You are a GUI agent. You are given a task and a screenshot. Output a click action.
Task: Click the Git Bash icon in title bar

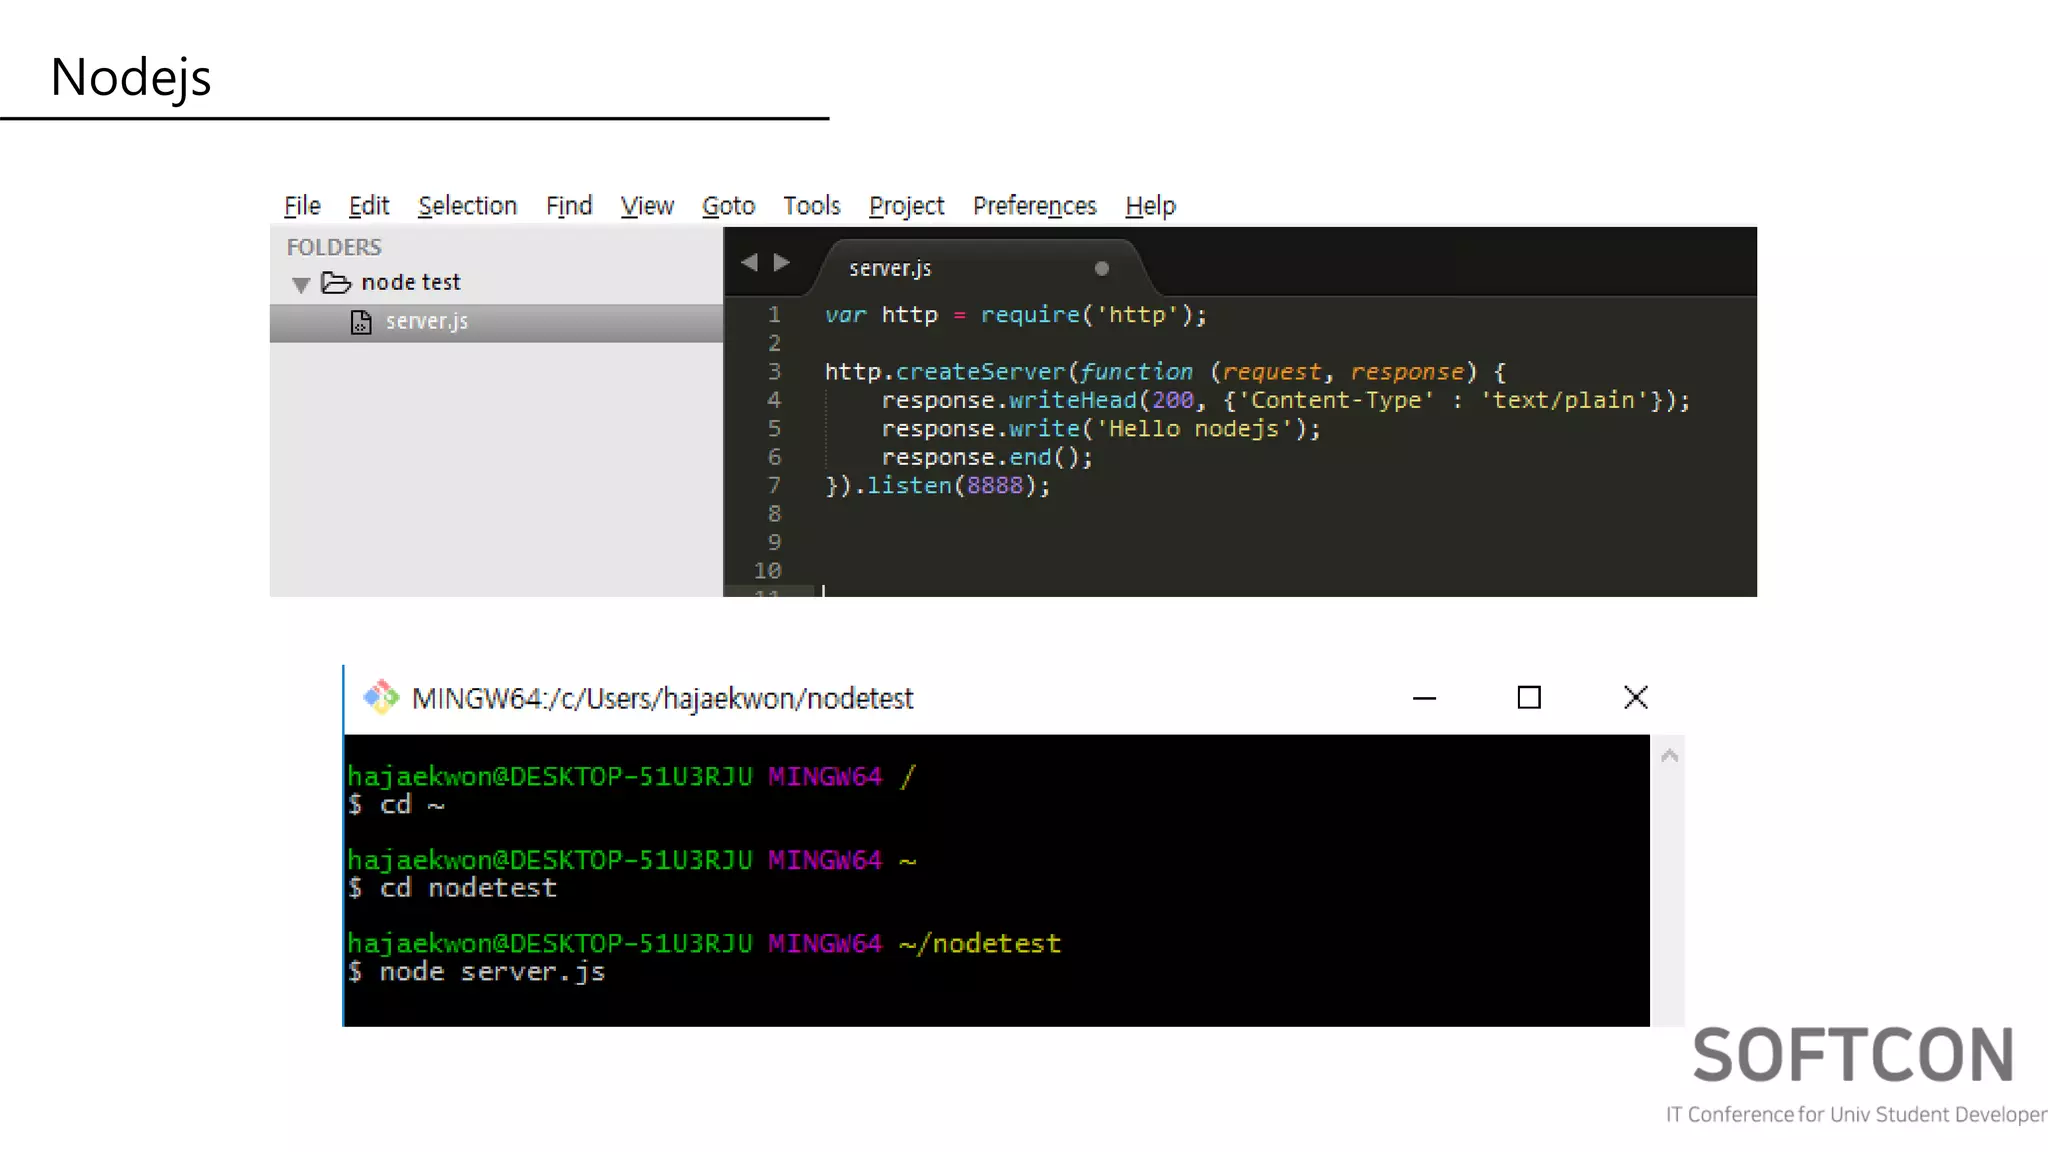(380, 697)
